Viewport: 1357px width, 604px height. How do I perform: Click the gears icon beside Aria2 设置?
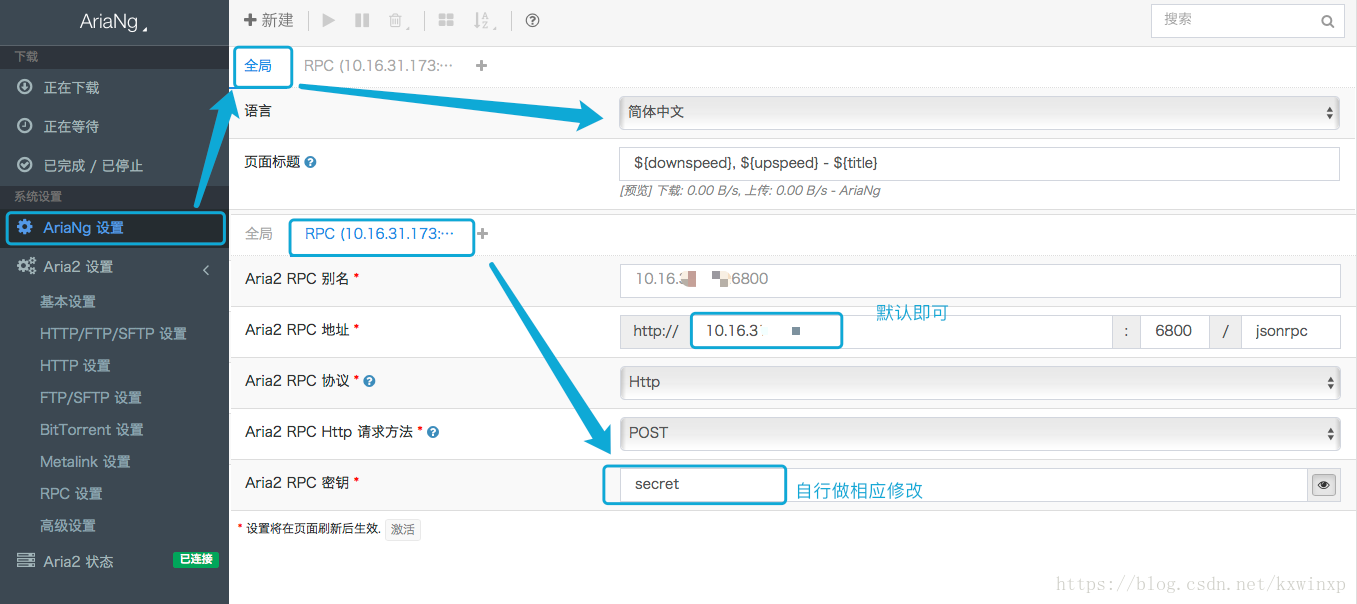[27, 266]
